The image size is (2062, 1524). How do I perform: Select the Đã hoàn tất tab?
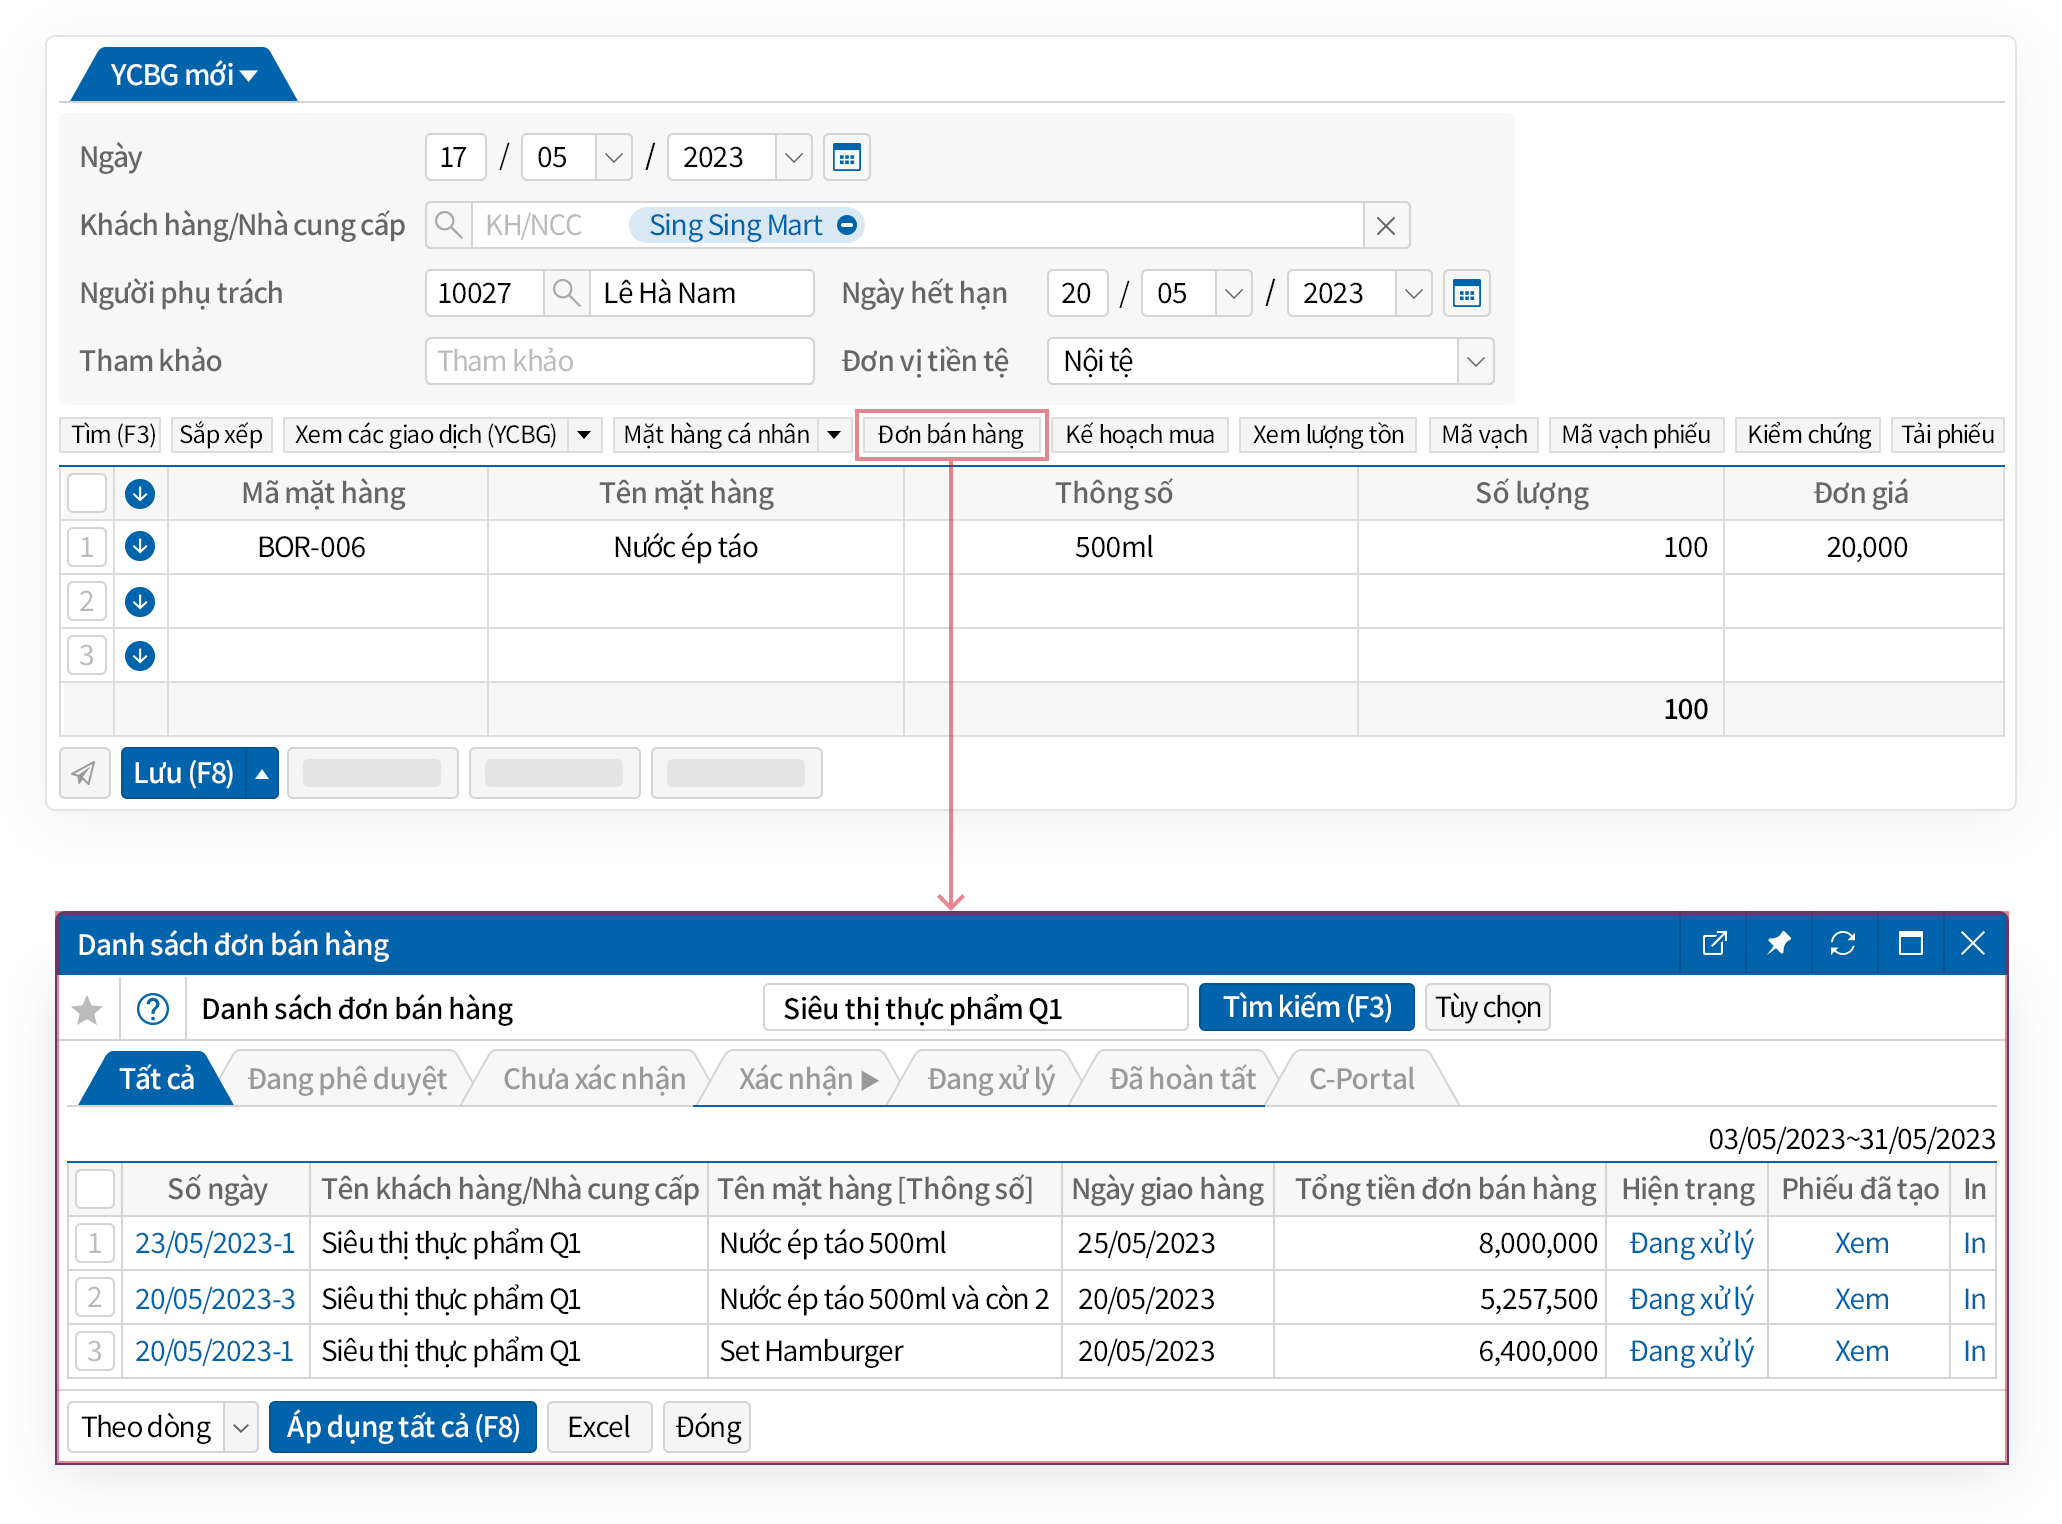point(1182,1079)
